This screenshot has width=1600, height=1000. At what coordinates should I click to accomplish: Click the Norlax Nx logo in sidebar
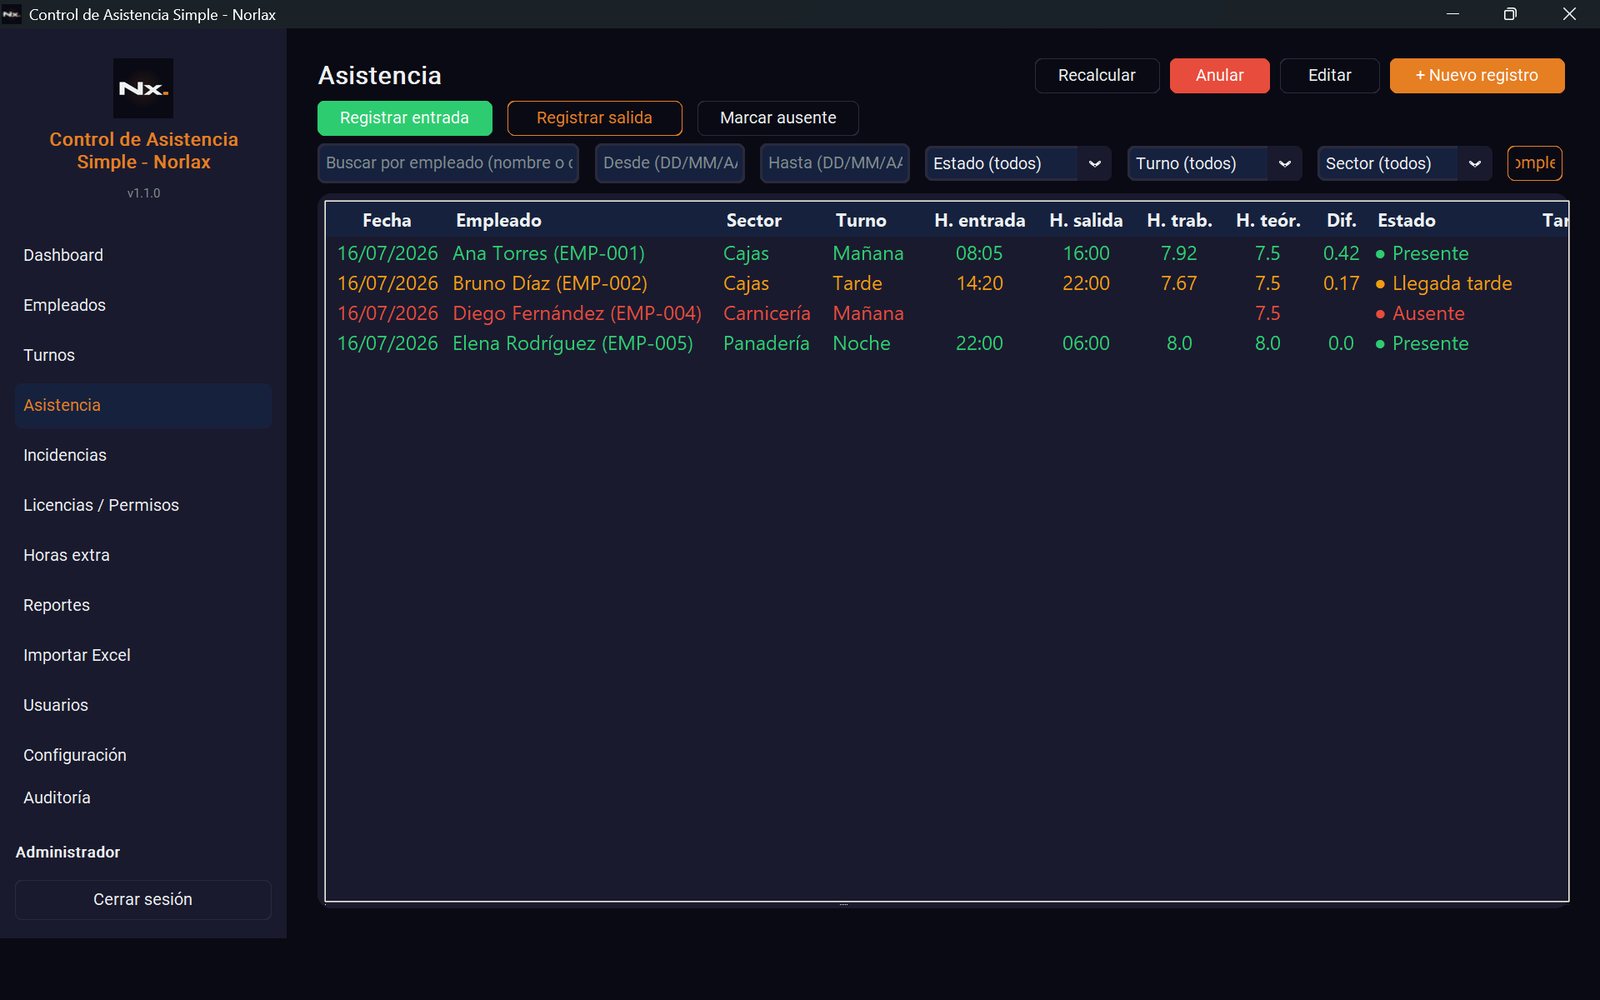pos(143,88)
